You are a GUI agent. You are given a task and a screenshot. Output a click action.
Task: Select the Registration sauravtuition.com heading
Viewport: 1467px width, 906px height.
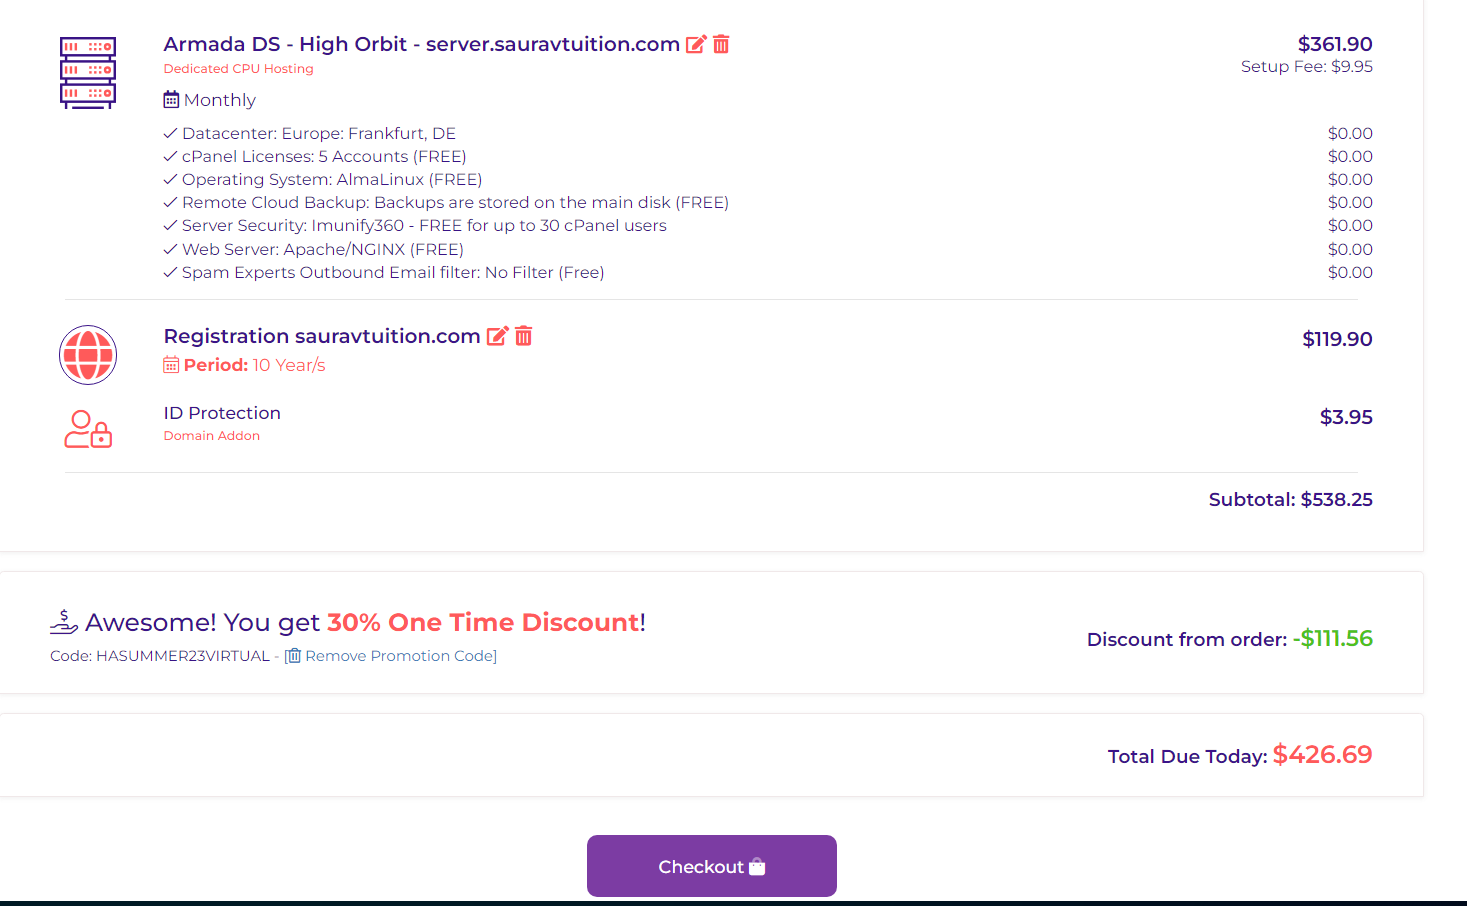[x=322, y=336]
